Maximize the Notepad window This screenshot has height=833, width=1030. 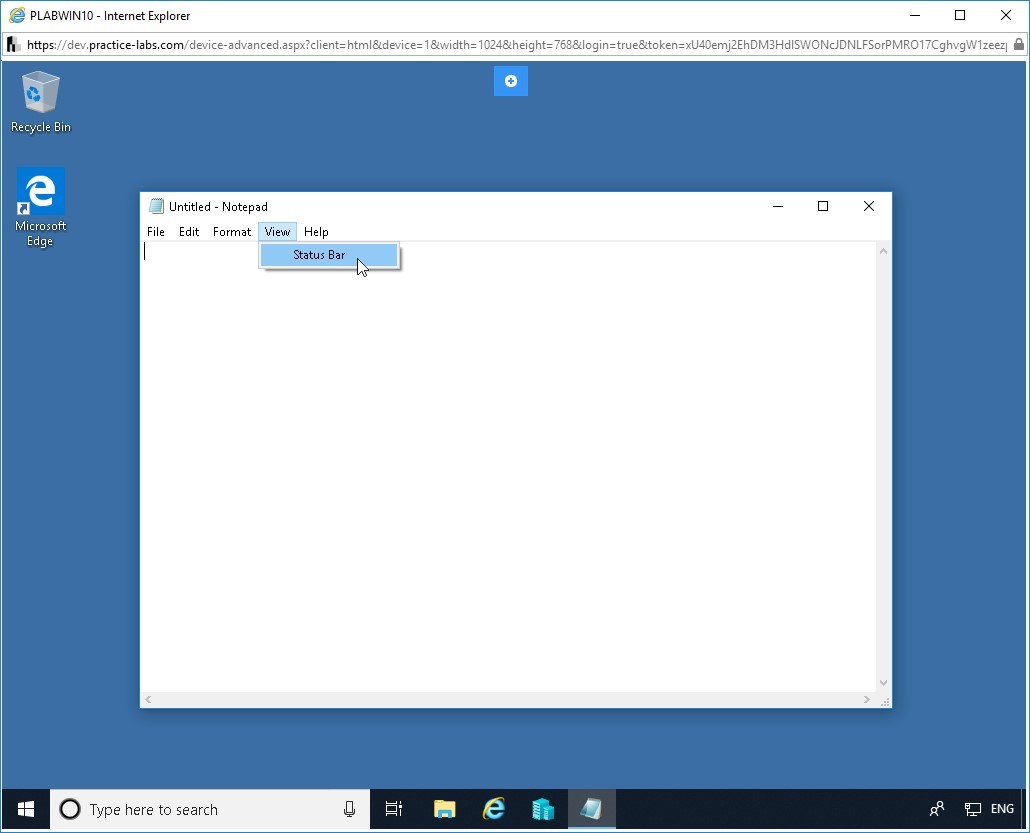[822, 206]
